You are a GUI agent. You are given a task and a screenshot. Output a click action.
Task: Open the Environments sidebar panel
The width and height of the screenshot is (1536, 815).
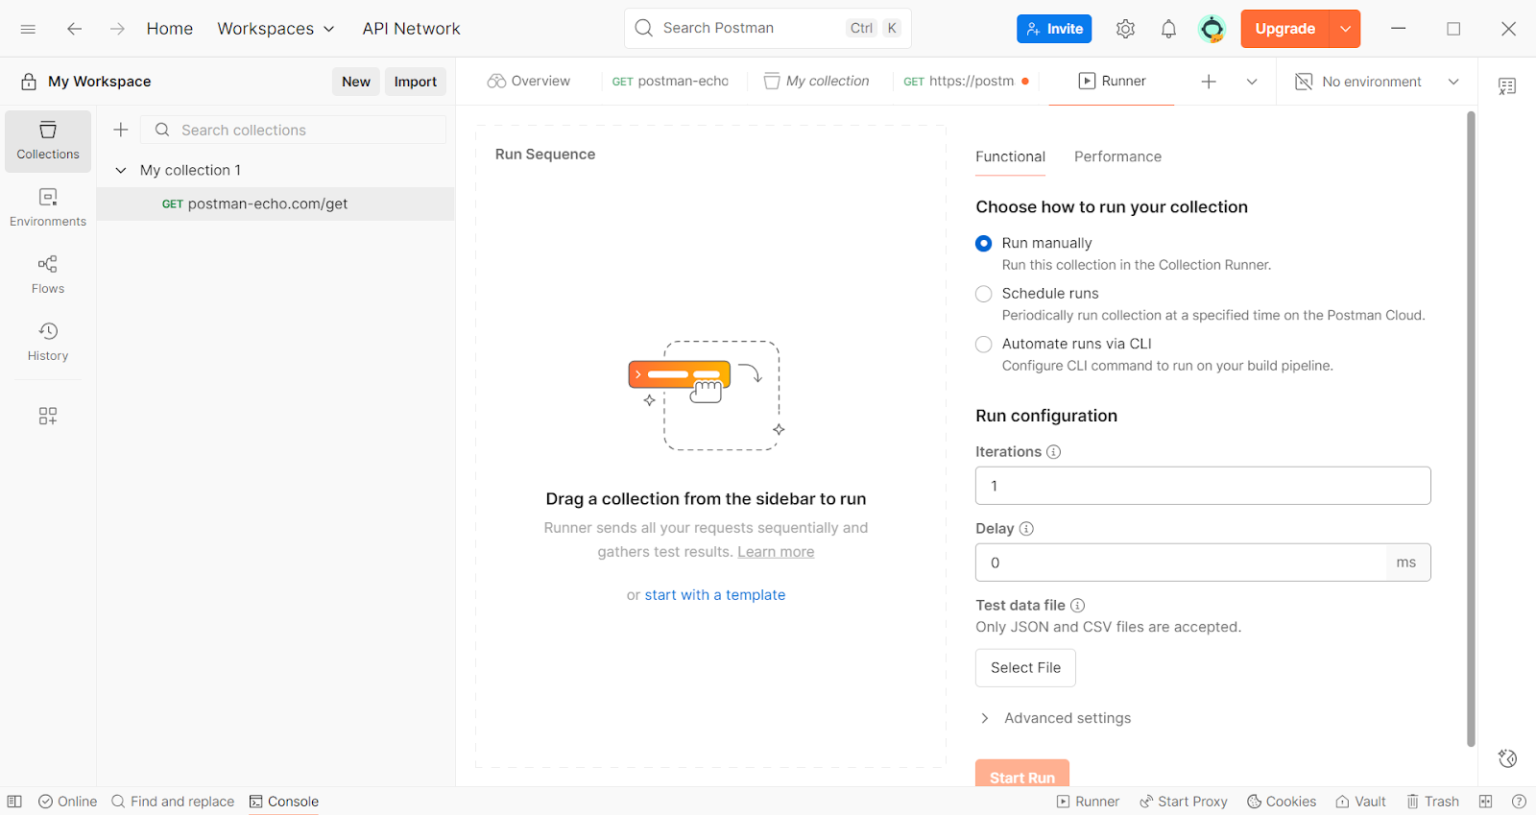(47, 207)
